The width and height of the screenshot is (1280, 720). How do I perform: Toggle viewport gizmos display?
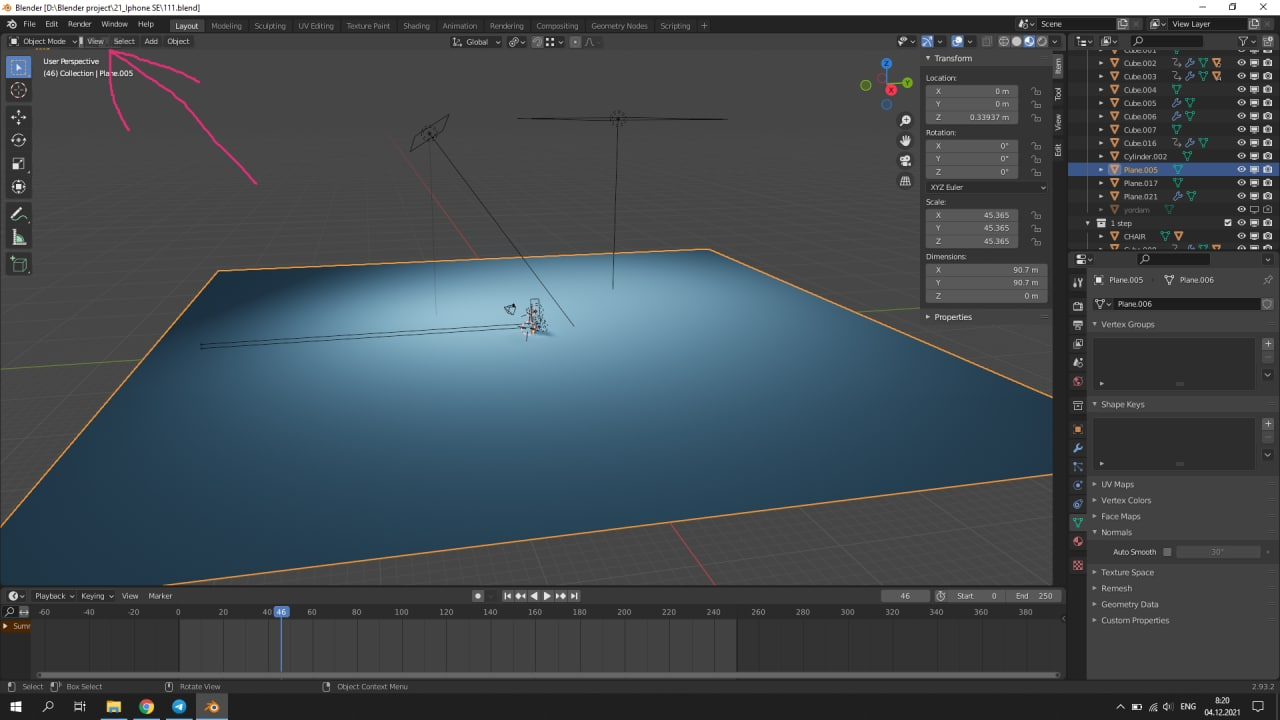point(927,41)
